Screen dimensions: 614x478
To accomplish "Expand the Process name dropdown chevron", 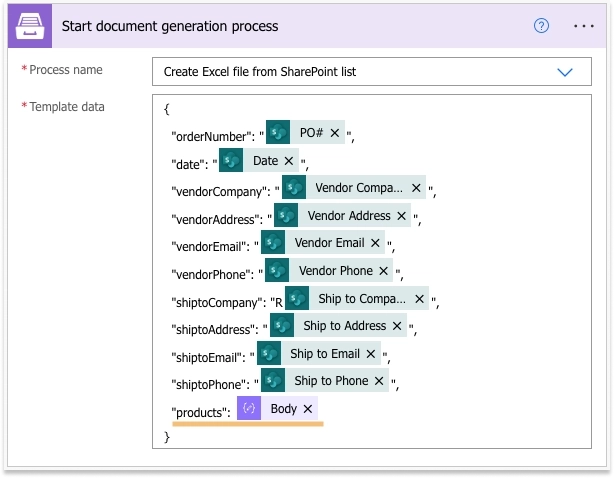I will pyautogui.click(x=565, y=72).
